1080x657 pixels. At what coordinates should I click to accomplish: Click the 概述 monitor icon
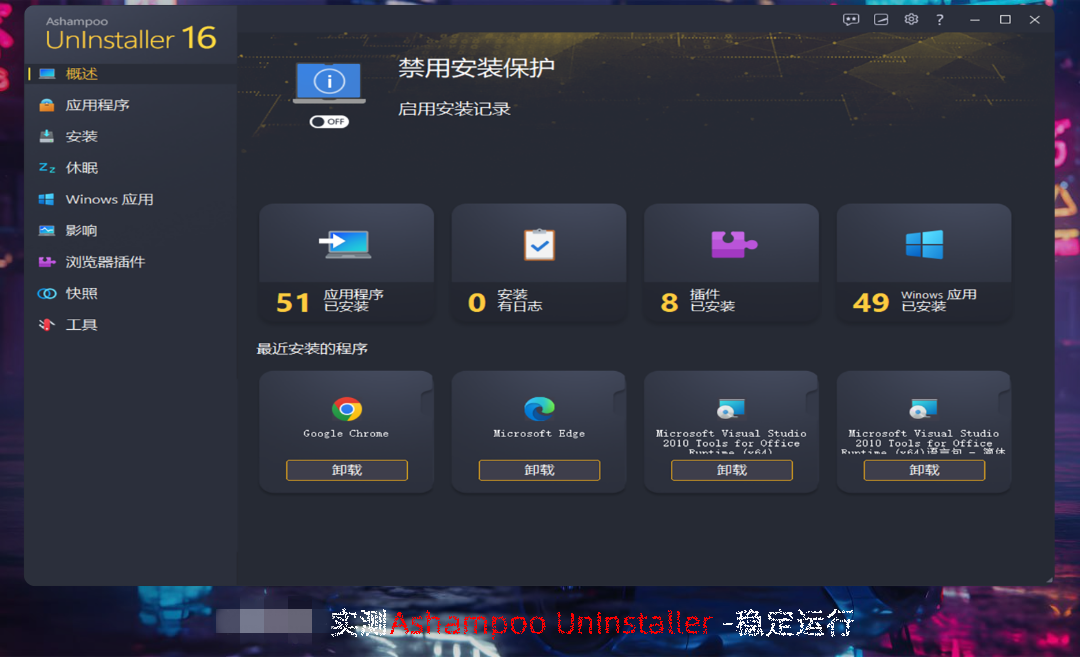(x=47, y=74)
